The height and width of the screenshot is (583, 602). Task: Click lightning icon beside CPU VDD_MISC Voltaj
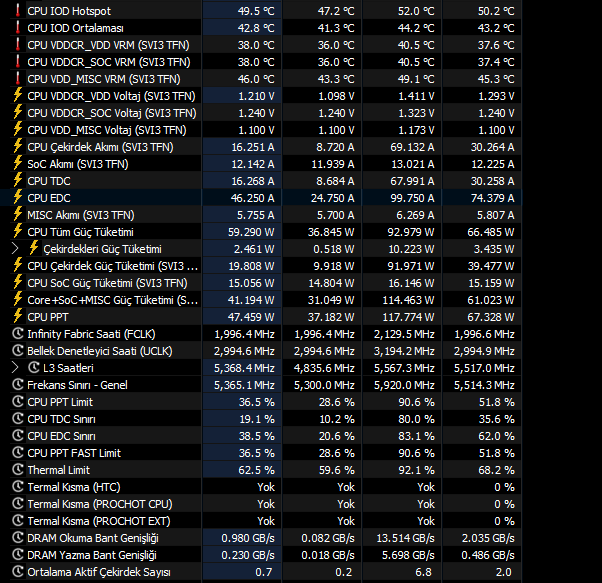(x=18, y=129)
